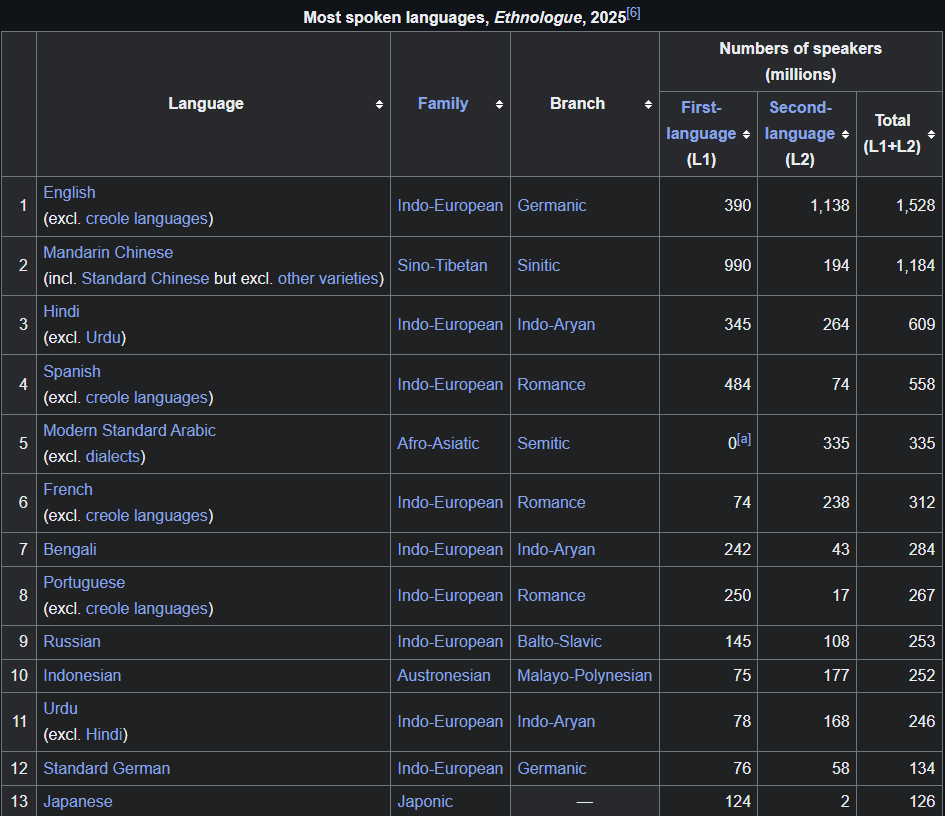Viewport: 945px width, 816px height.
Task: Open the Sinitic branch link
Action: (538, 265)
